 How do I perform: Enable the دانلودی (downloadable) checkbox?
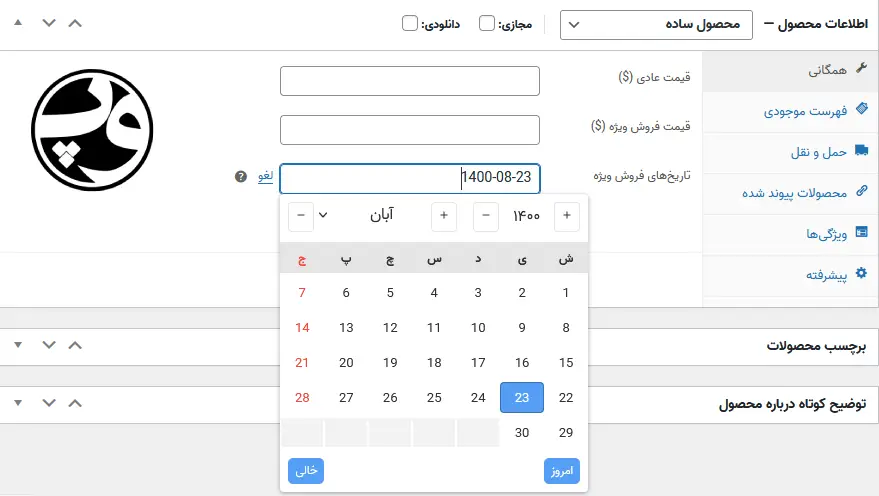409,23
